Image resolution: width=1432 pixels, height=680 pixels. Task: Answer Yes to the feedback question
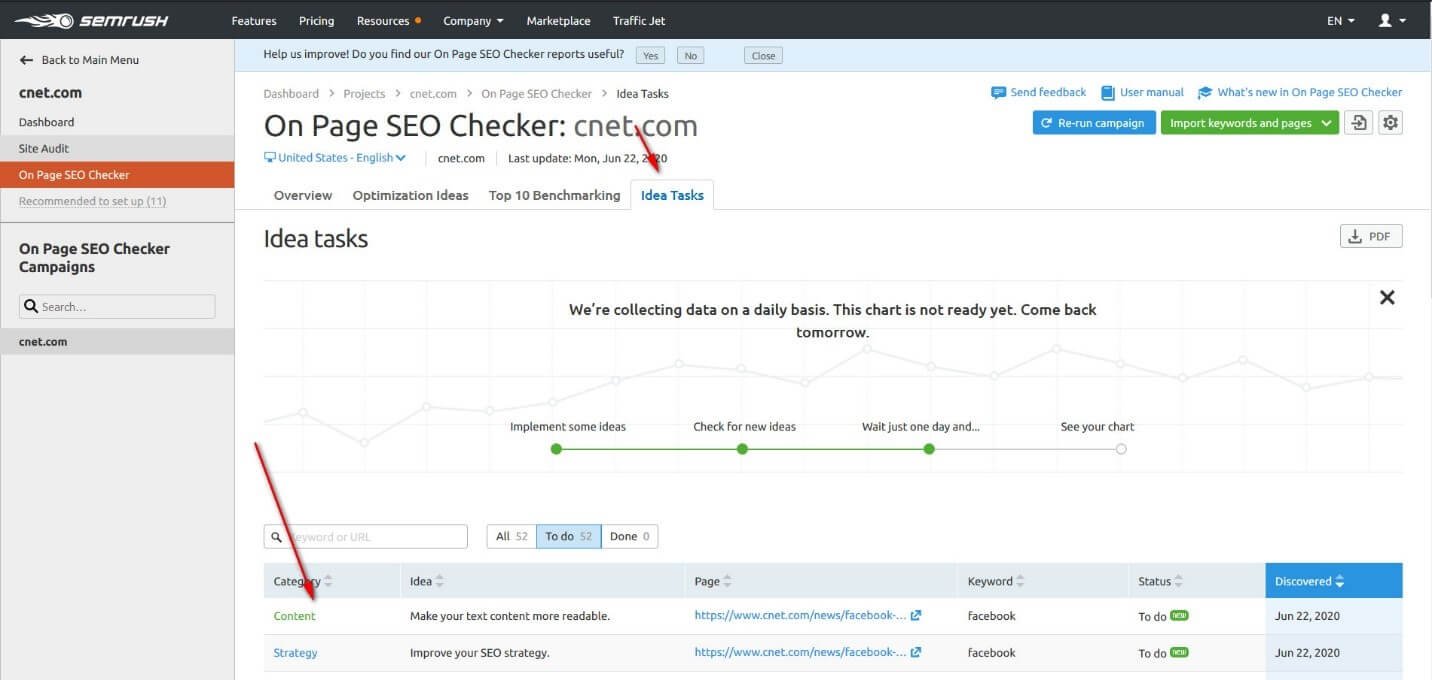650,56
